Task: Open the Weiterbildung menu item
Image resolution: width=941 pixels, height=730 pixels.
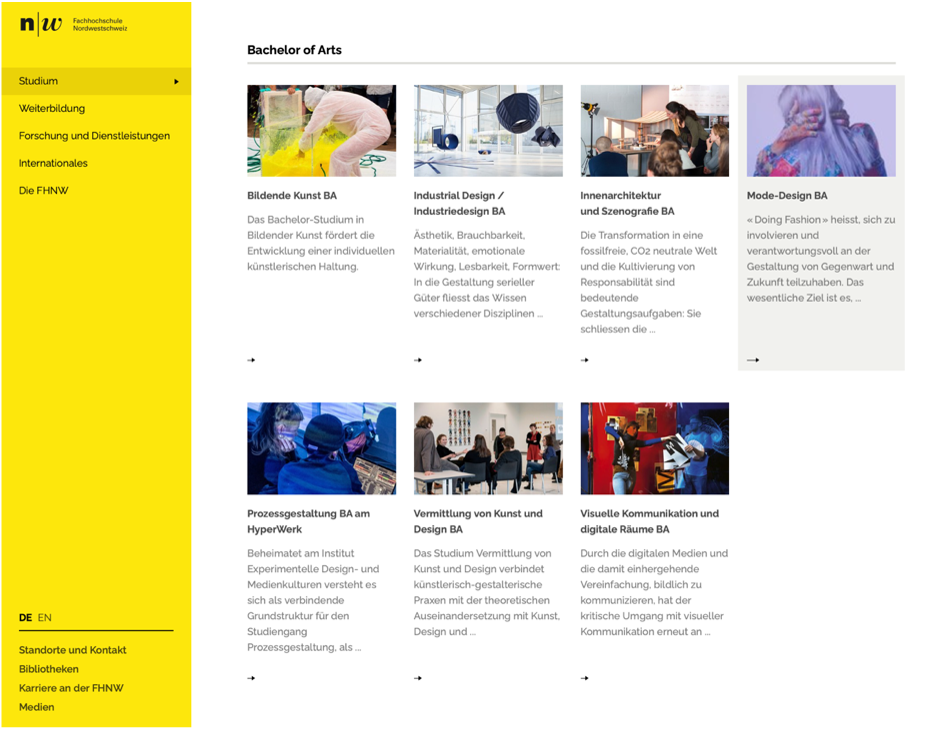Action: point(52,109)
